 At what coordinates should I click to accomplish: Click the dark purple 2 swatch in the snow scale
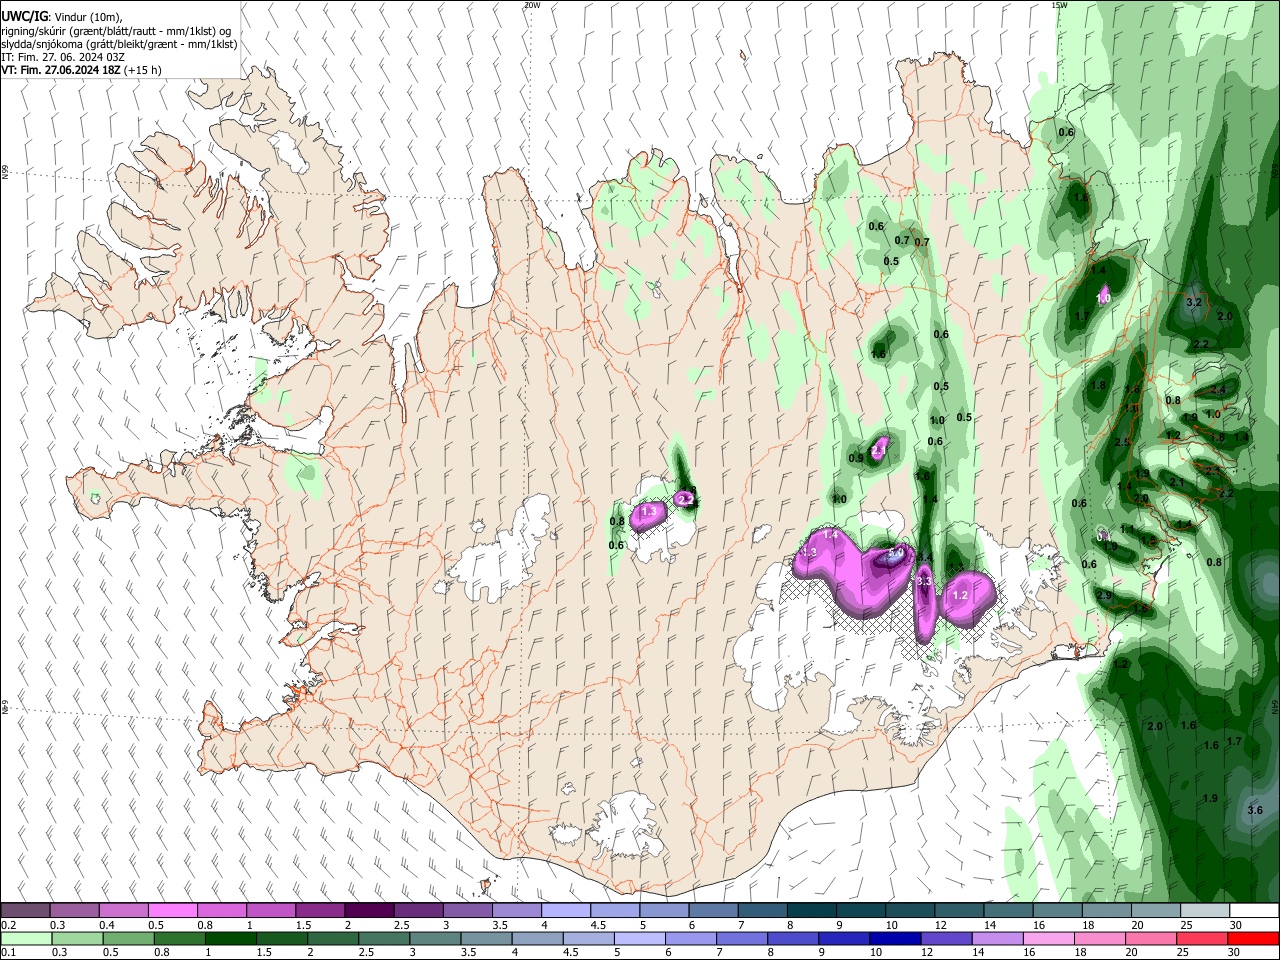(x=369, y=910)
